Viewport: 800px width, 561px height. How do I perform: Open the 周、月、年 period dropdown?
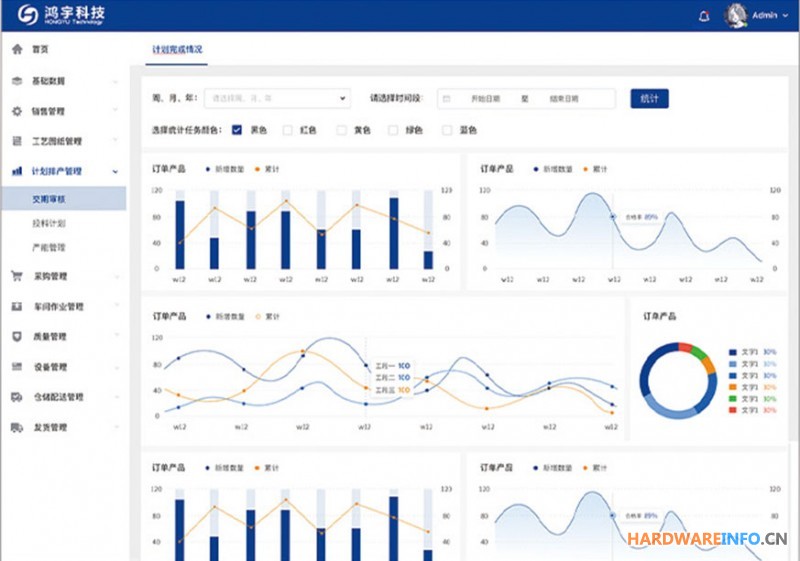point(278,98)
